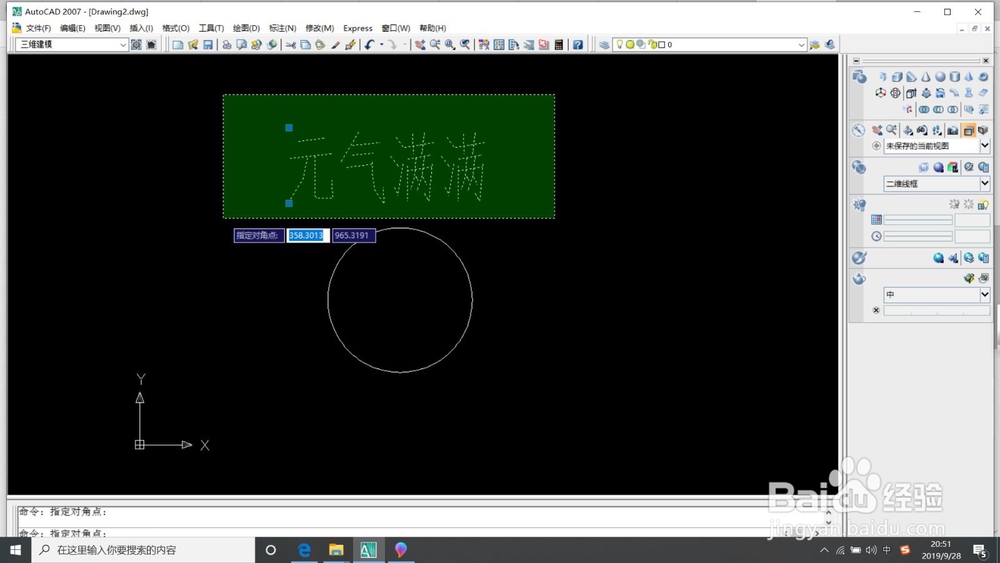Screen dimensions: 1000x563
Task: Click the Render teapot panel icon
Action: click(859, 279)
